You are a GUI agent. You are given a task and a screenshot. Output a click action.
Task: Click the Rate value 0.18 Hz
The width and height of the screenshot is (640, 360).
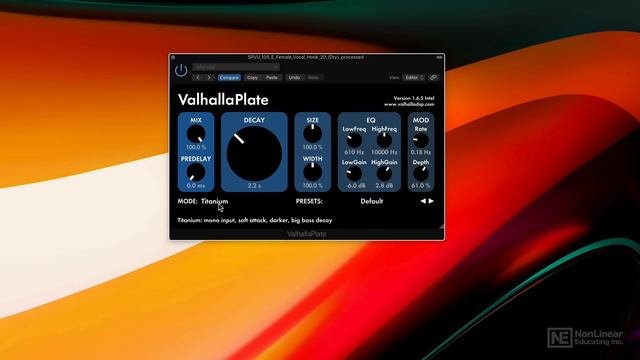pyautogui.click(x=421, y=152)
